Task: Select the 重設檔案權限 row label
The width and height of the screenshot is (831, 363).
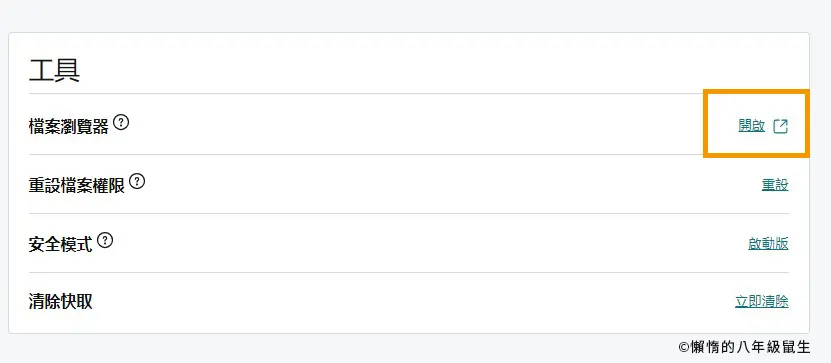Action: pos(77,185)
